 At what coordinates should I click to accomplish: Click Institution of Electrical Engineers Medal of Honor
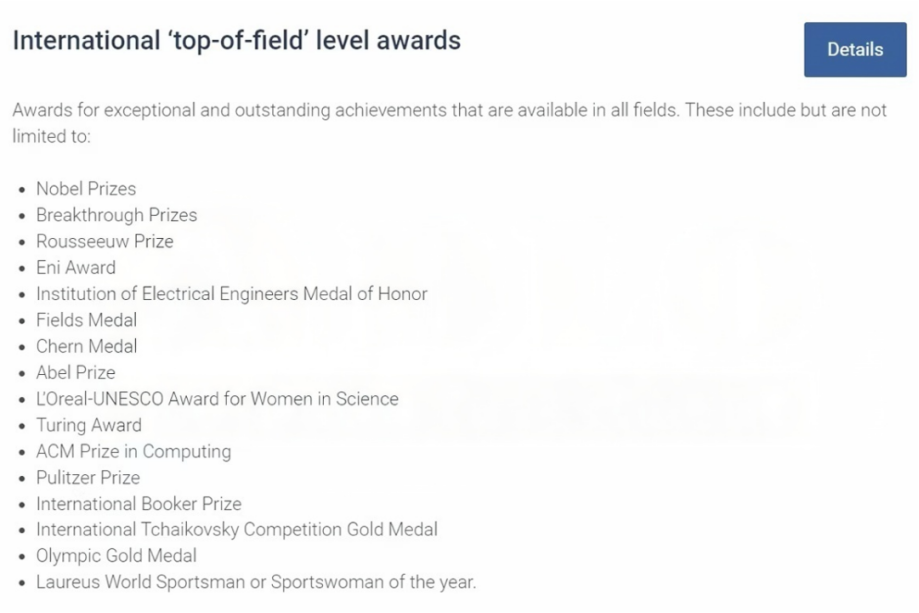232,294
